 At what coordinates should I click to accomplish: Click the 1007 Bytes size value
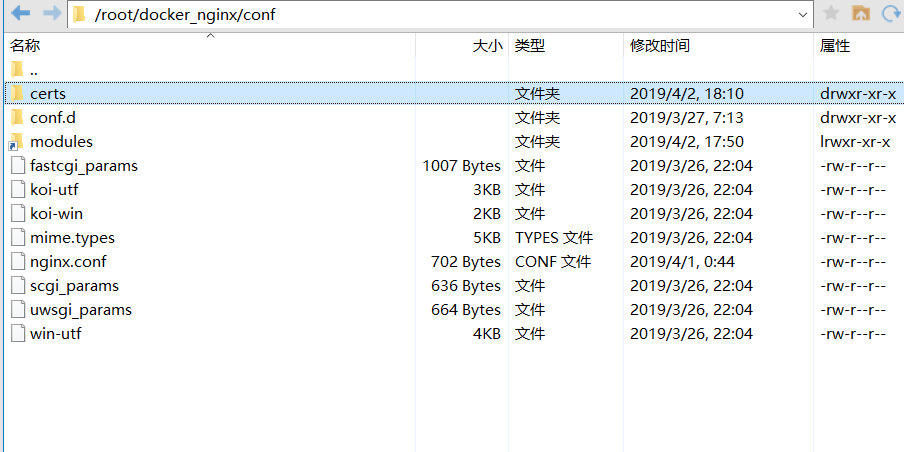[x=461, y=166]
